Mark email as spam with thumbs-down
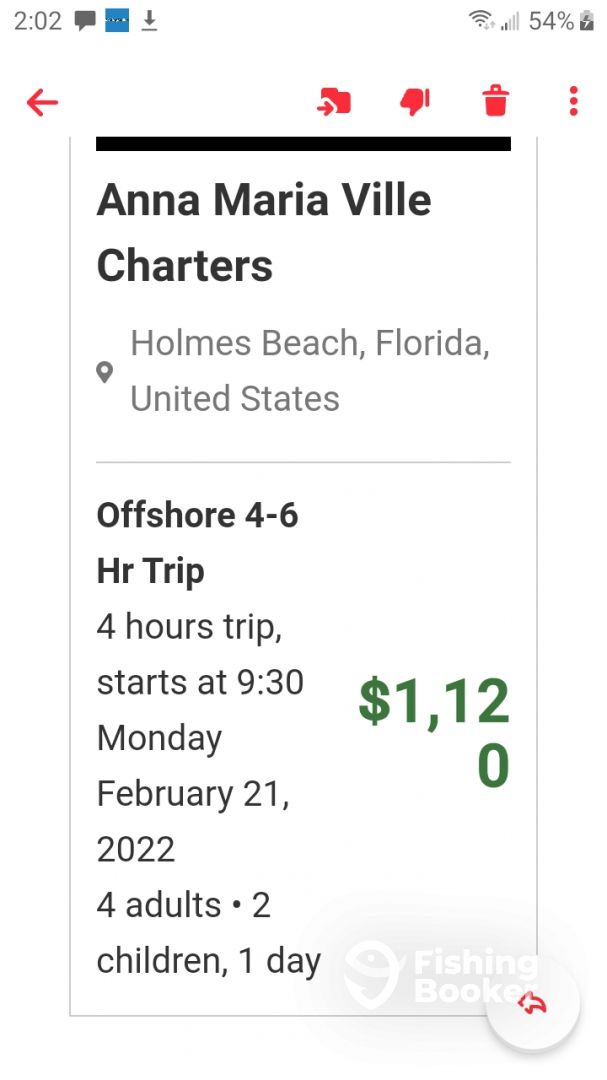This screenshot has width=607, height=1080. 415,101
